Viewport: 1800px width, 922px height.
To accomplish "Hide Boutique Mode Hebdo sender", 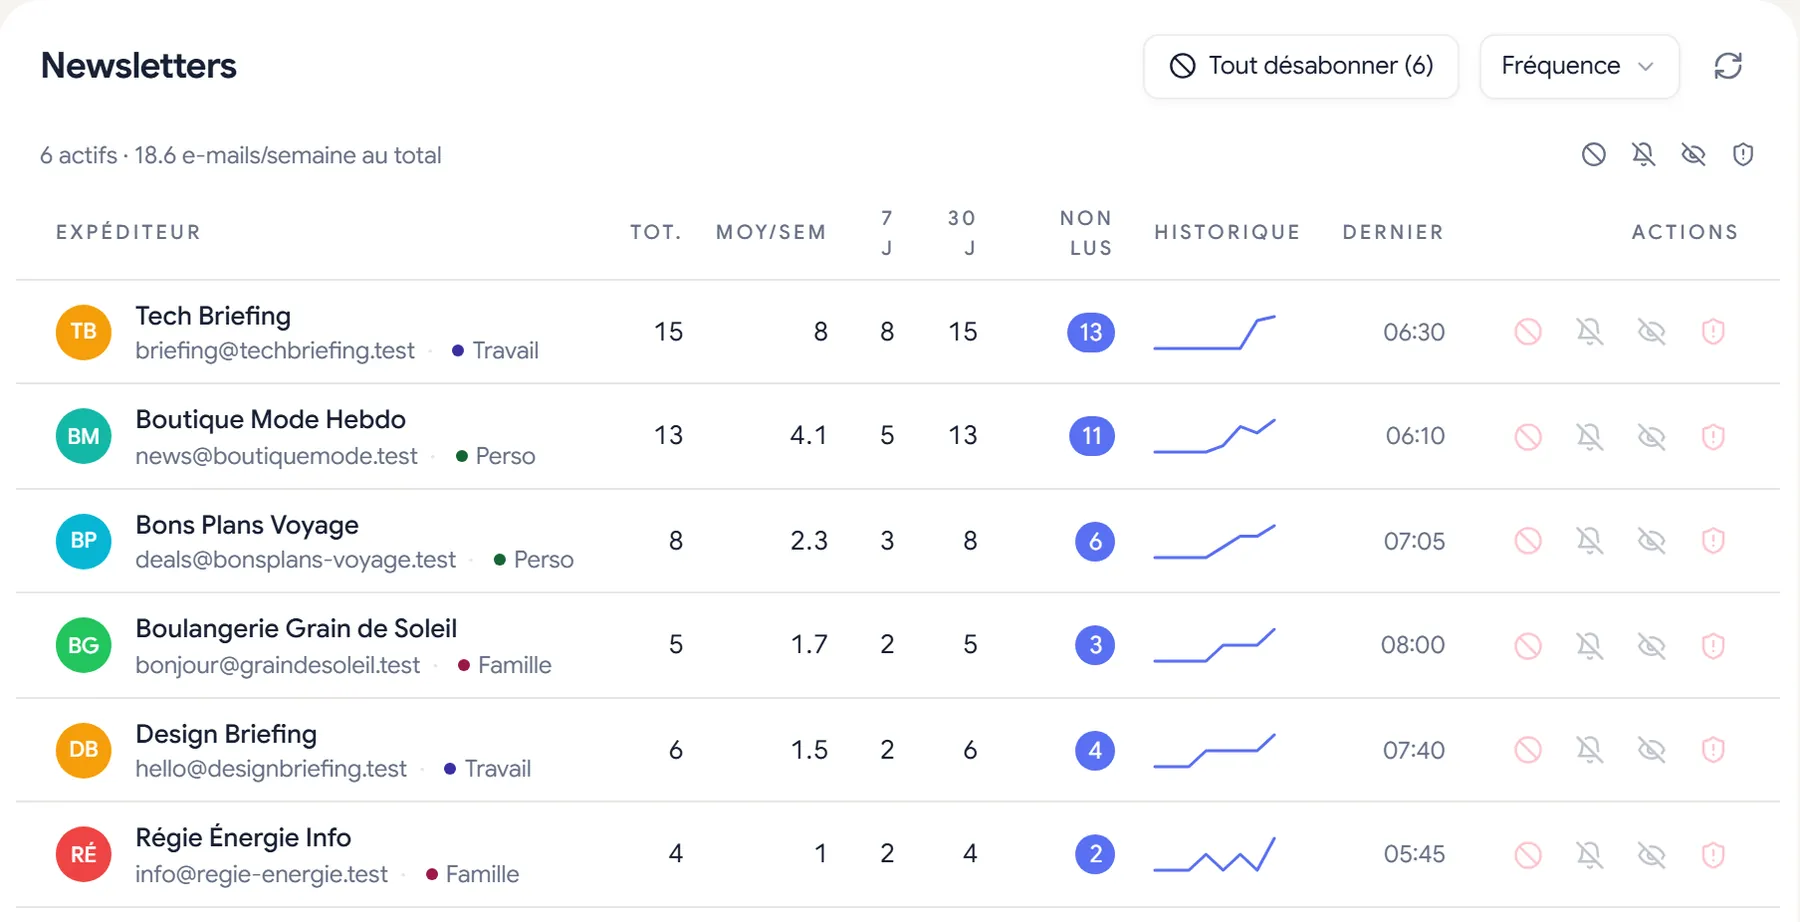I will click(x=1652, y=437).
